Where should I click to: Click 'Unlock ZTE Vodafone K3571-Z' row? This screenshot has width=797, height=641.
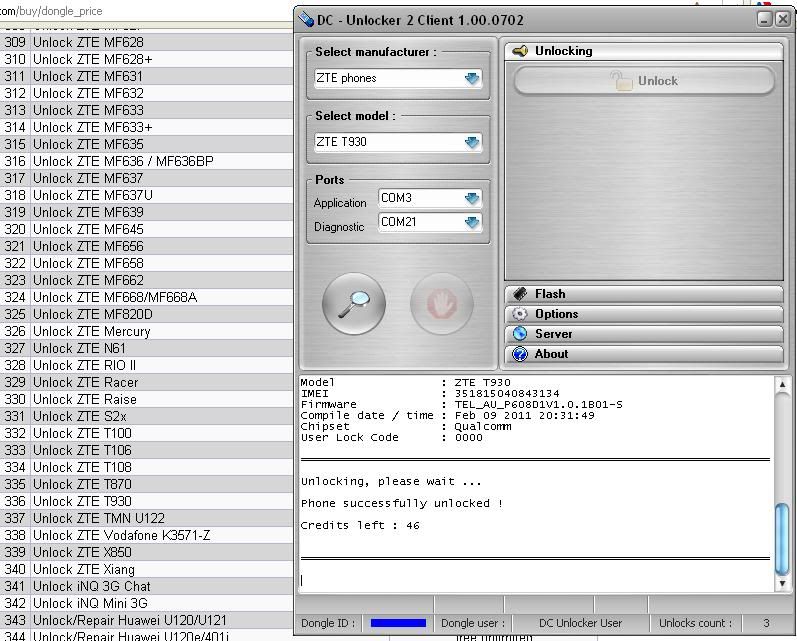146,535
